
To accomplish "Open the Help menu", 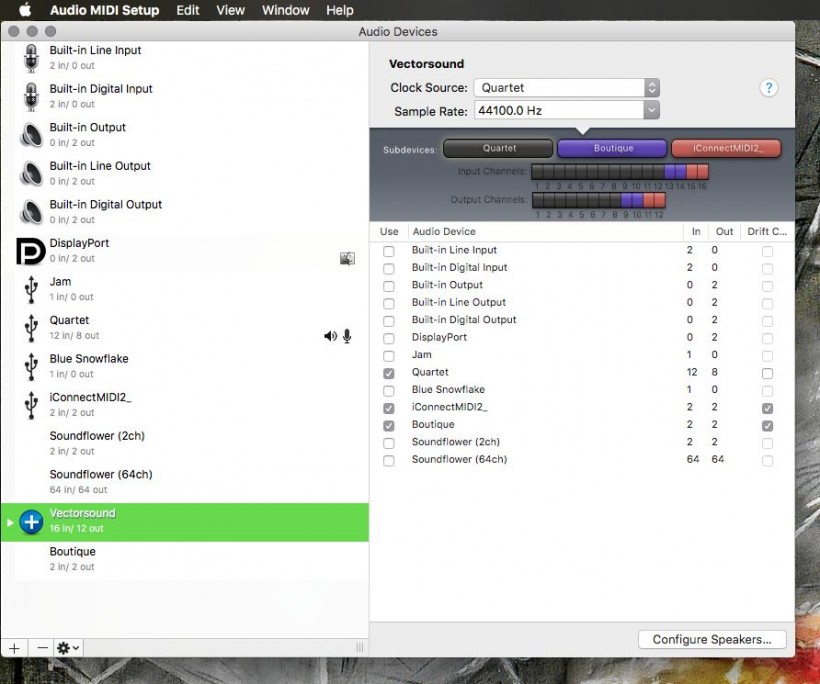I will (340, 10).
